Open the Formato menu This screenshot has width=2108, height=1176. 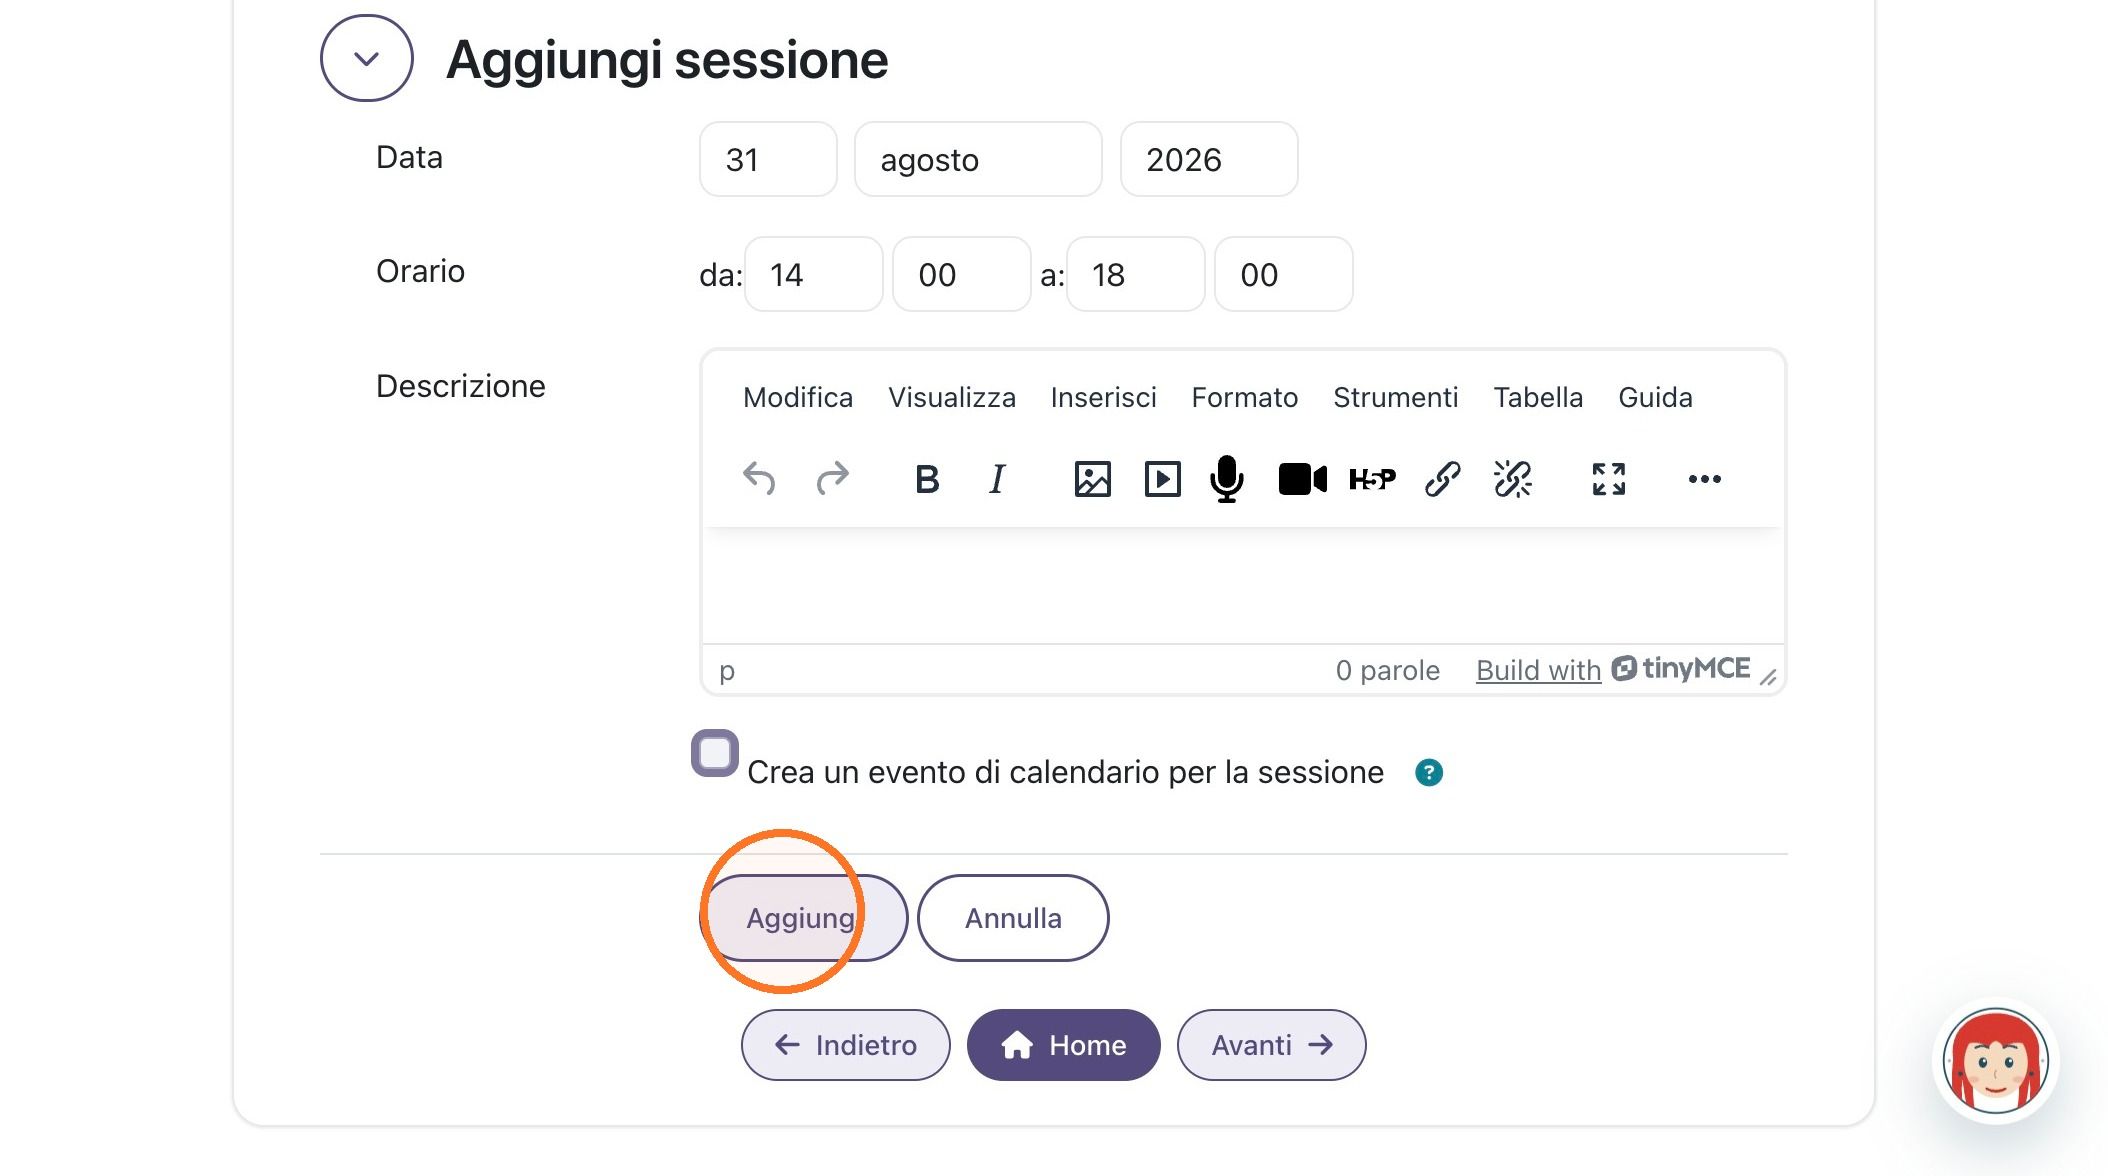tap(1245, 397)
